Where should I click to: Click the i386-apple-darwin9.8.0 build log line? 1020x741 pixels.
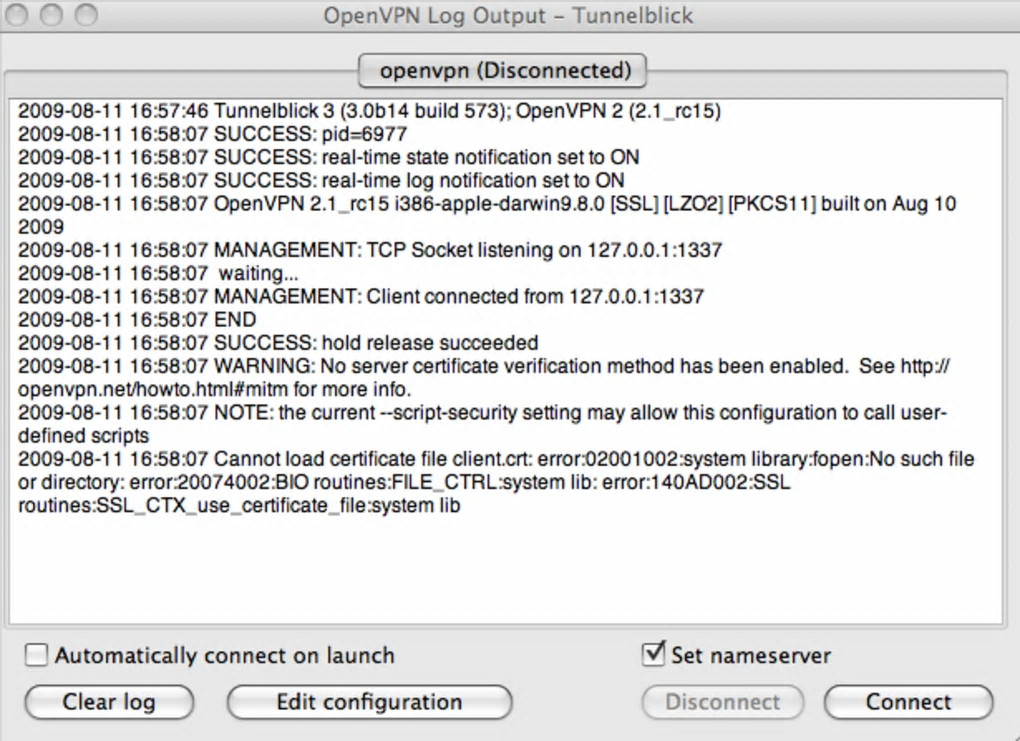(487, 215)
